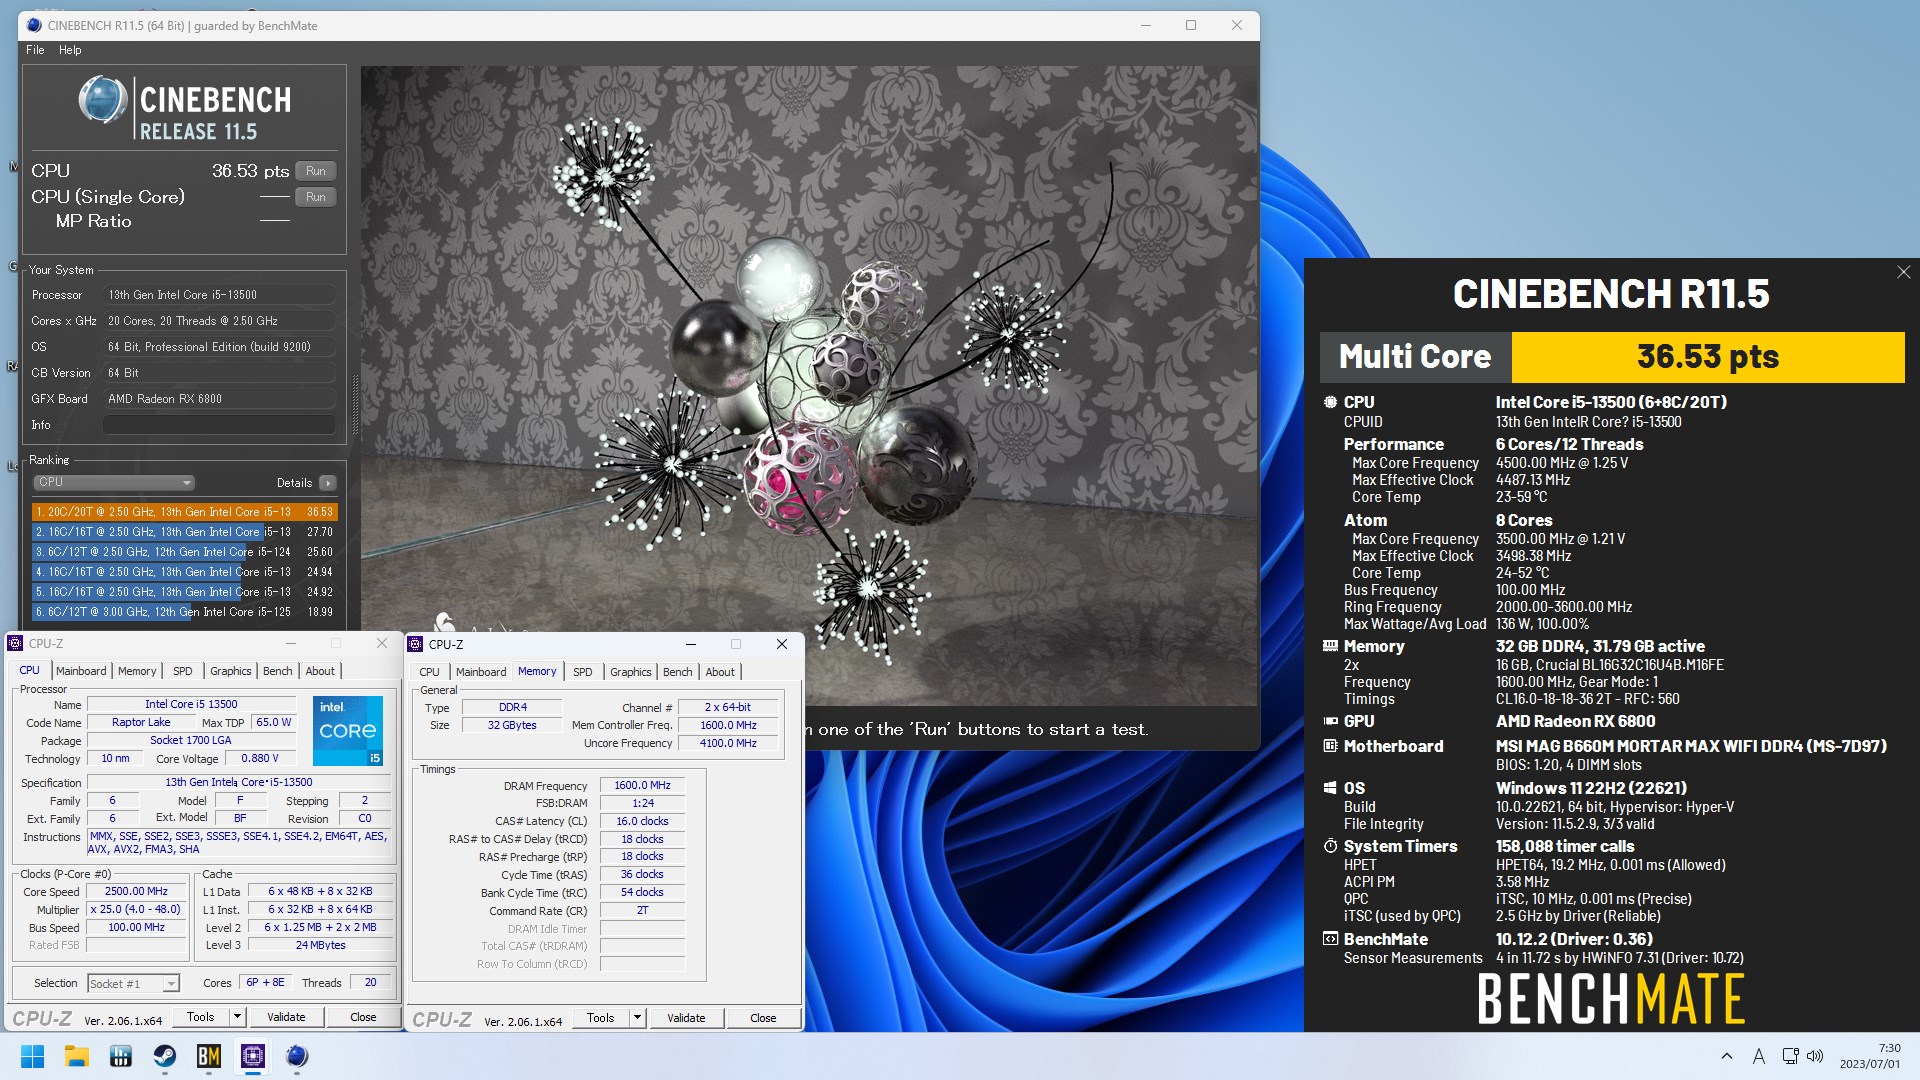The image size is (1920, 1080).
Task: Click Close button in right CPU-Z window
Action: pyautogui.click(x=763, y=1018)
